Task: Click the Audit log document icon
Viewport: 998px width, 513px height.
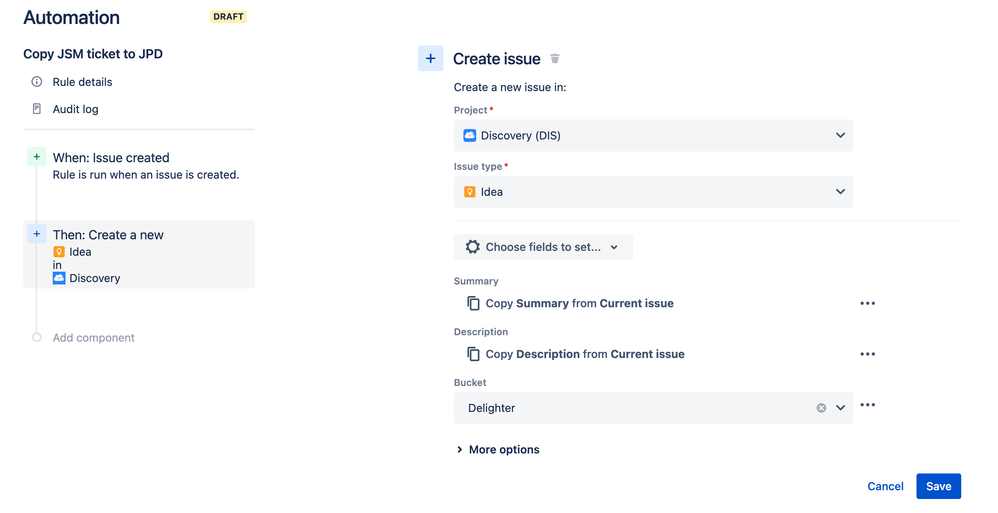Action: [37, 109]
